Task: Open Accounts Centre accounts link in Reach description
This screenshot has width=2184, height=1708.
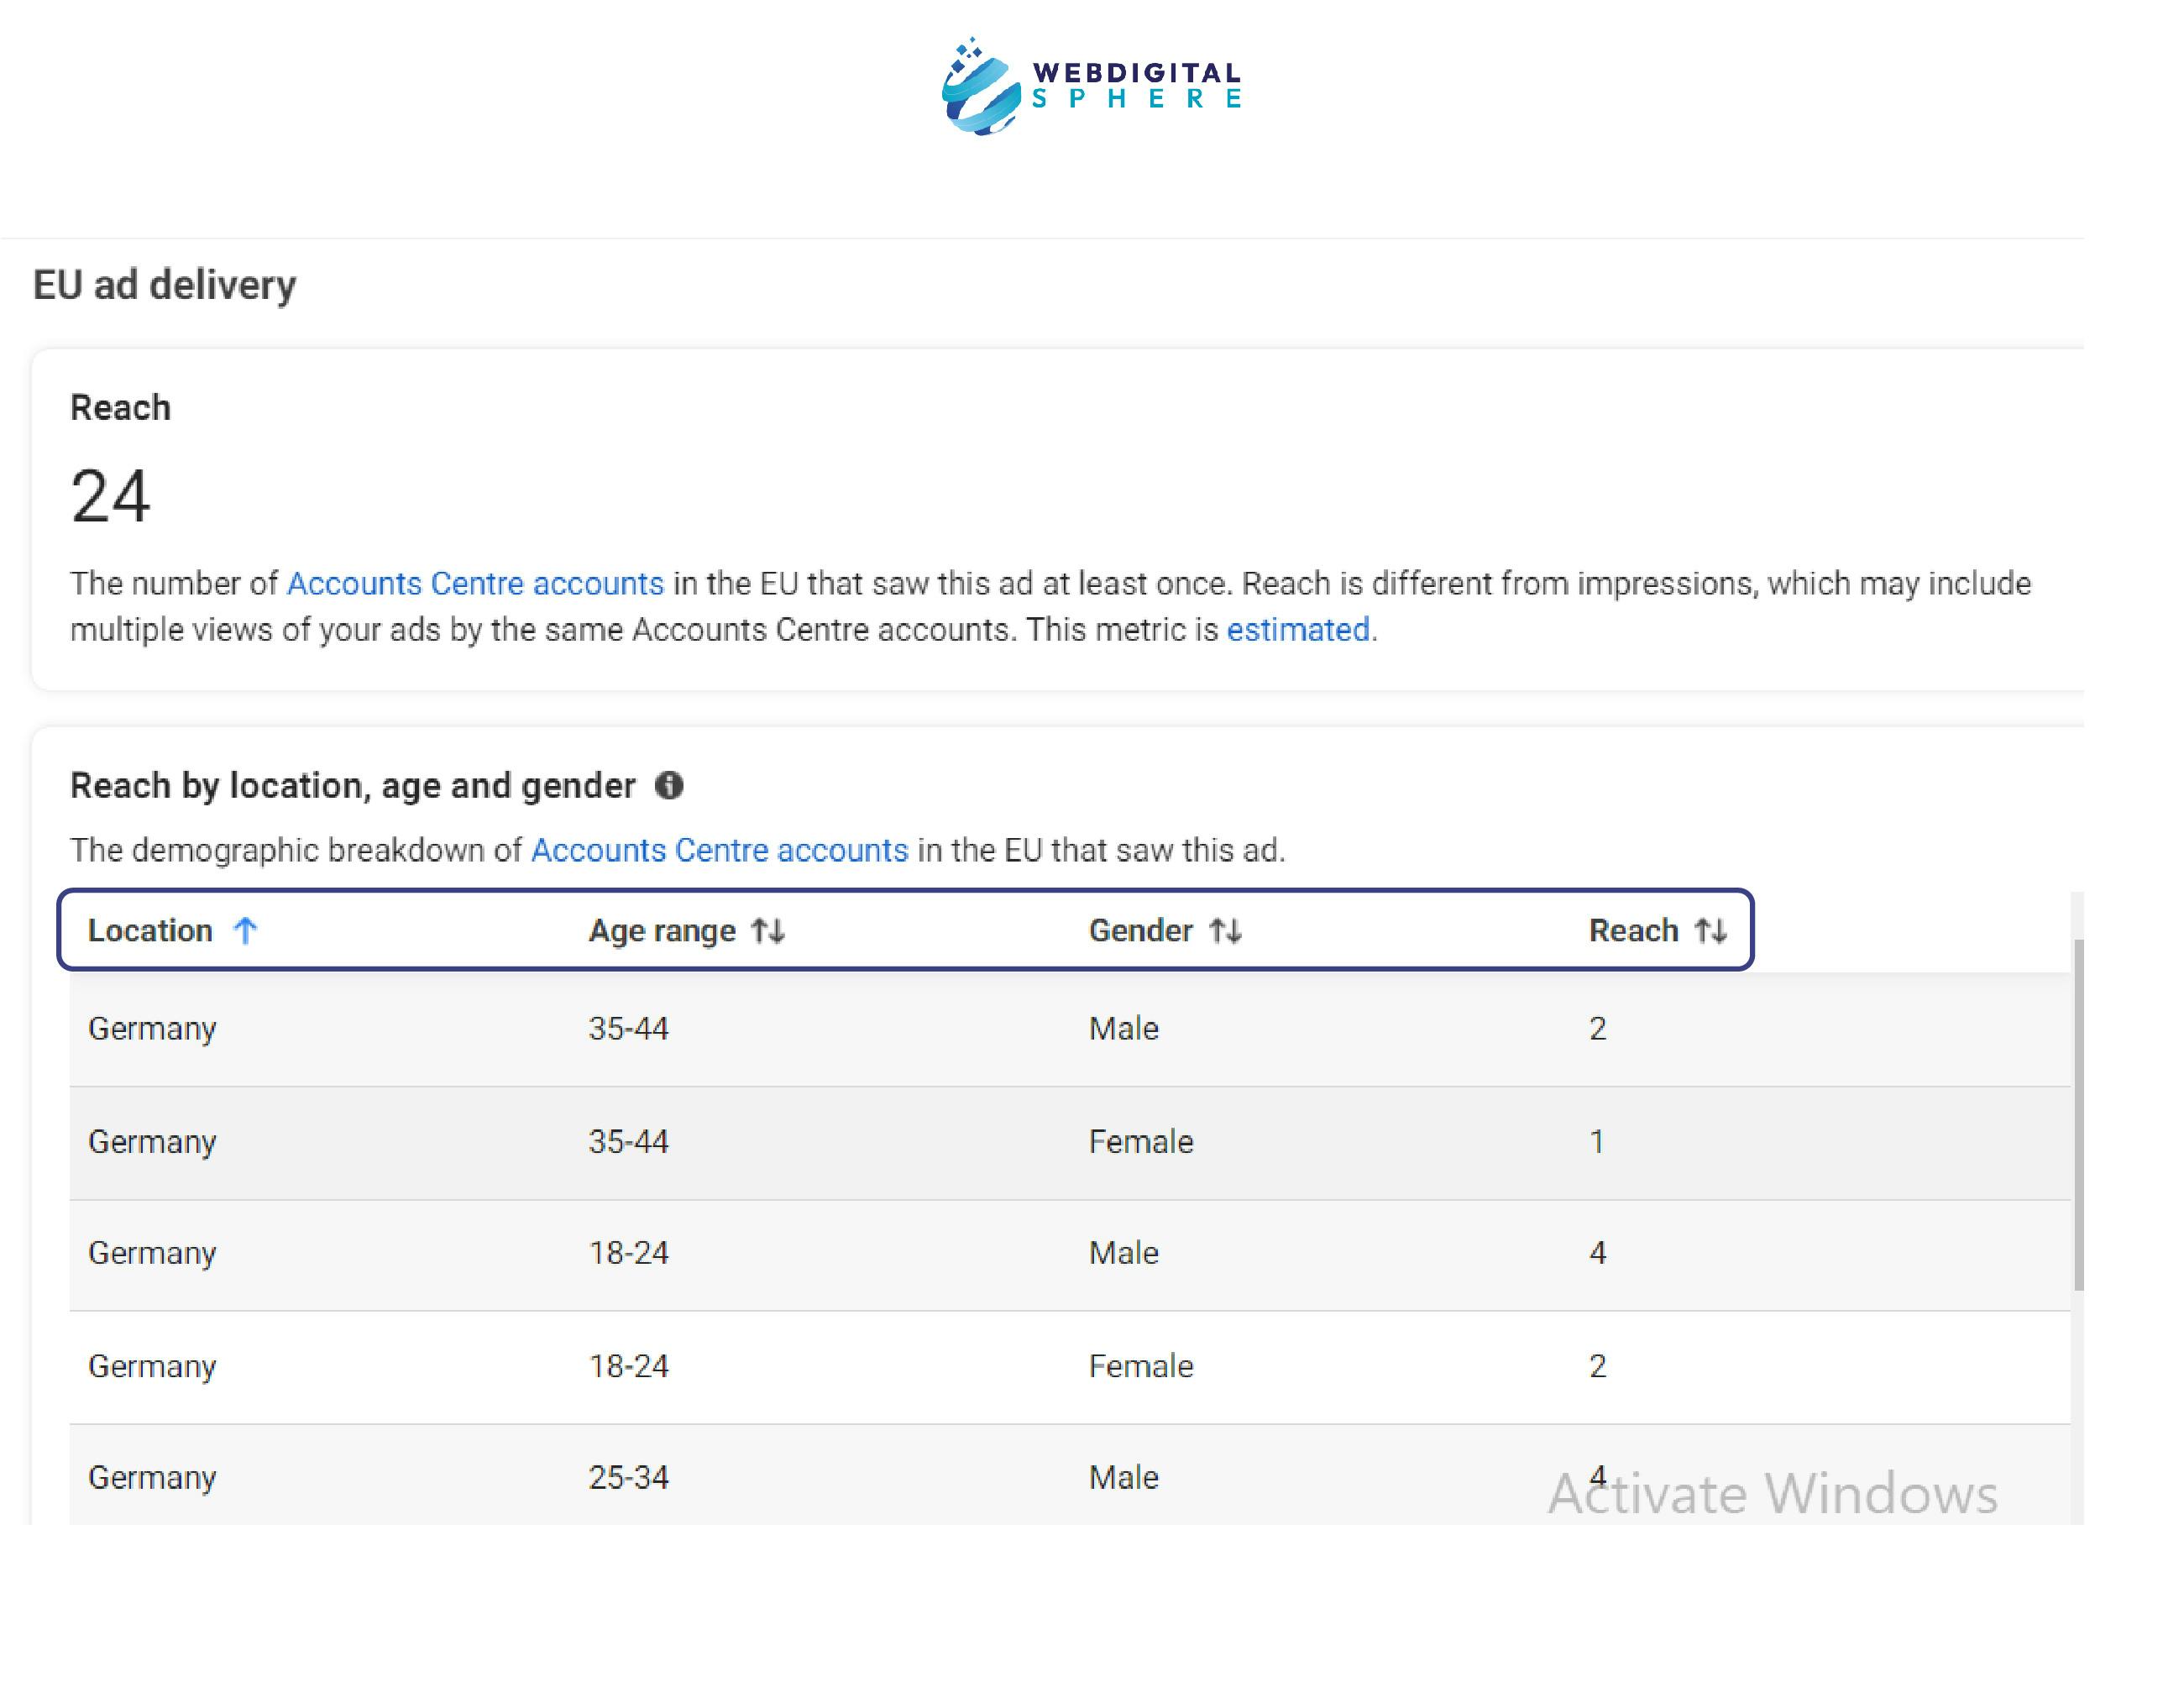Action: coord(475,583)
